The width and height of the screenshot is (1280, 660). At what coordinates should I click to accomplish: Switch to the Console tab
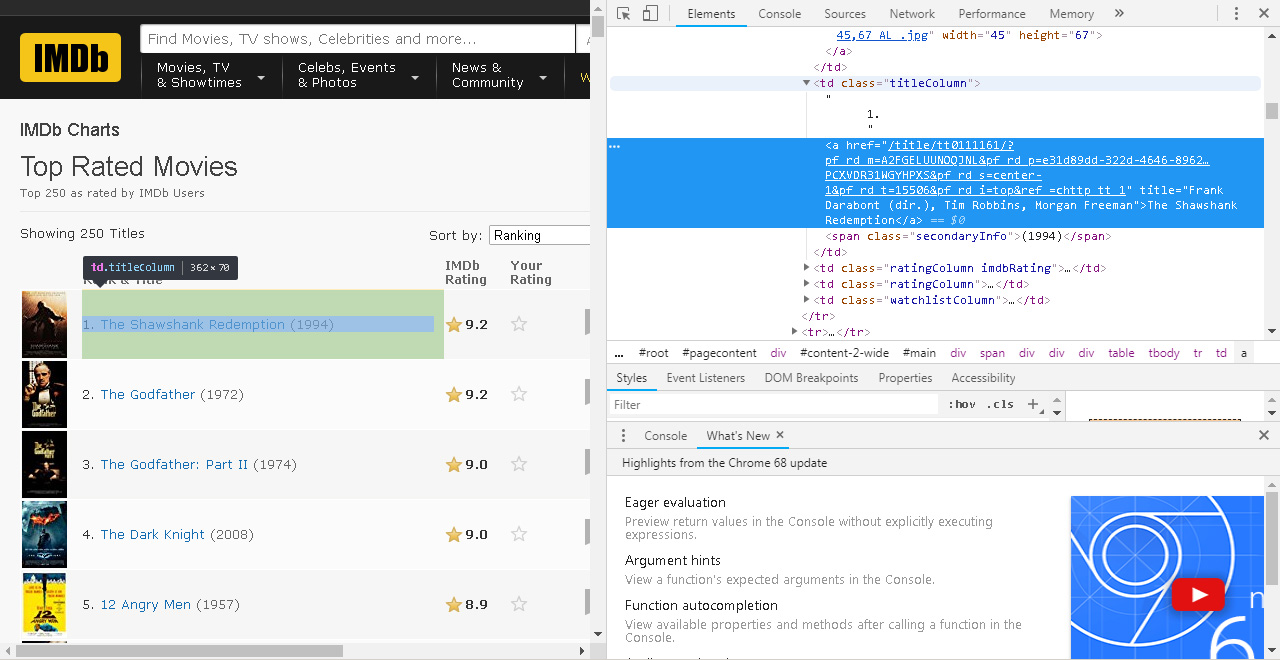click(x=780, y=14)
